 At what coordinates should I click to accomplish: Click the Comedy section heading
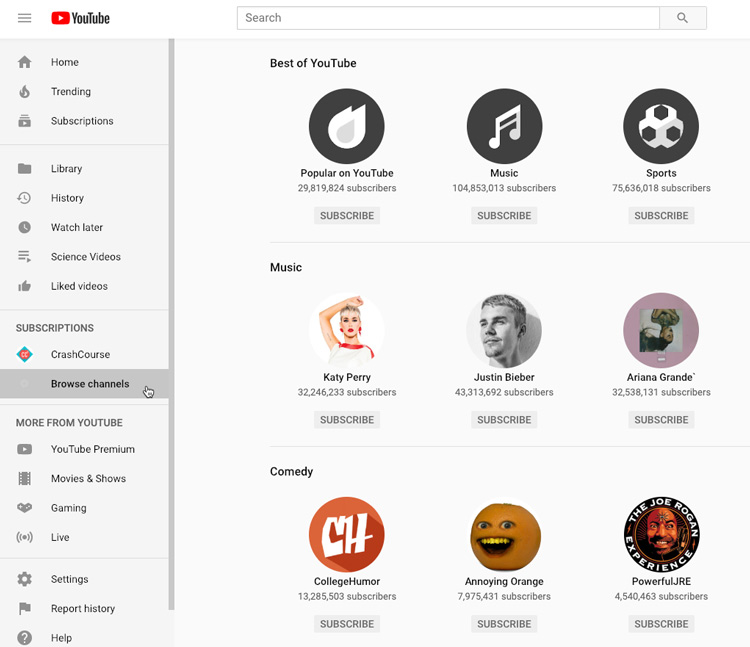(x=291, y=472)
